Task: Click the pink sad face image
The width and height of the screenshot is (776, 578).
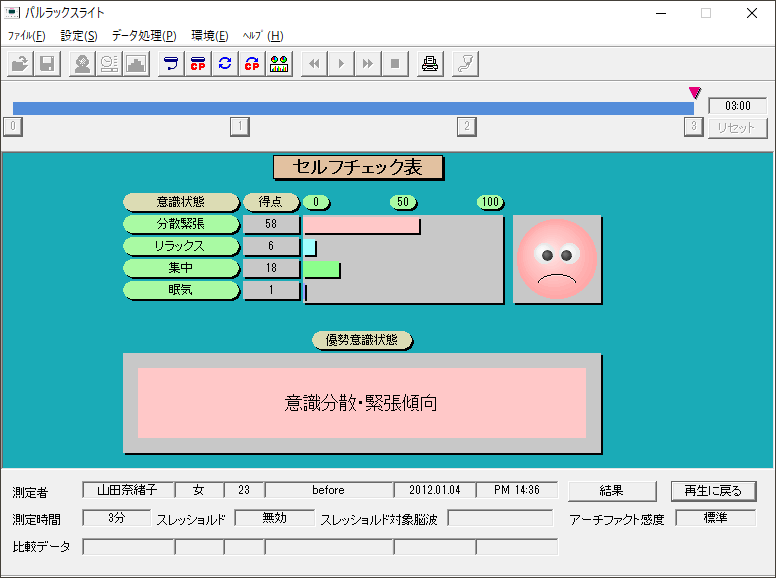Action: 557,259
